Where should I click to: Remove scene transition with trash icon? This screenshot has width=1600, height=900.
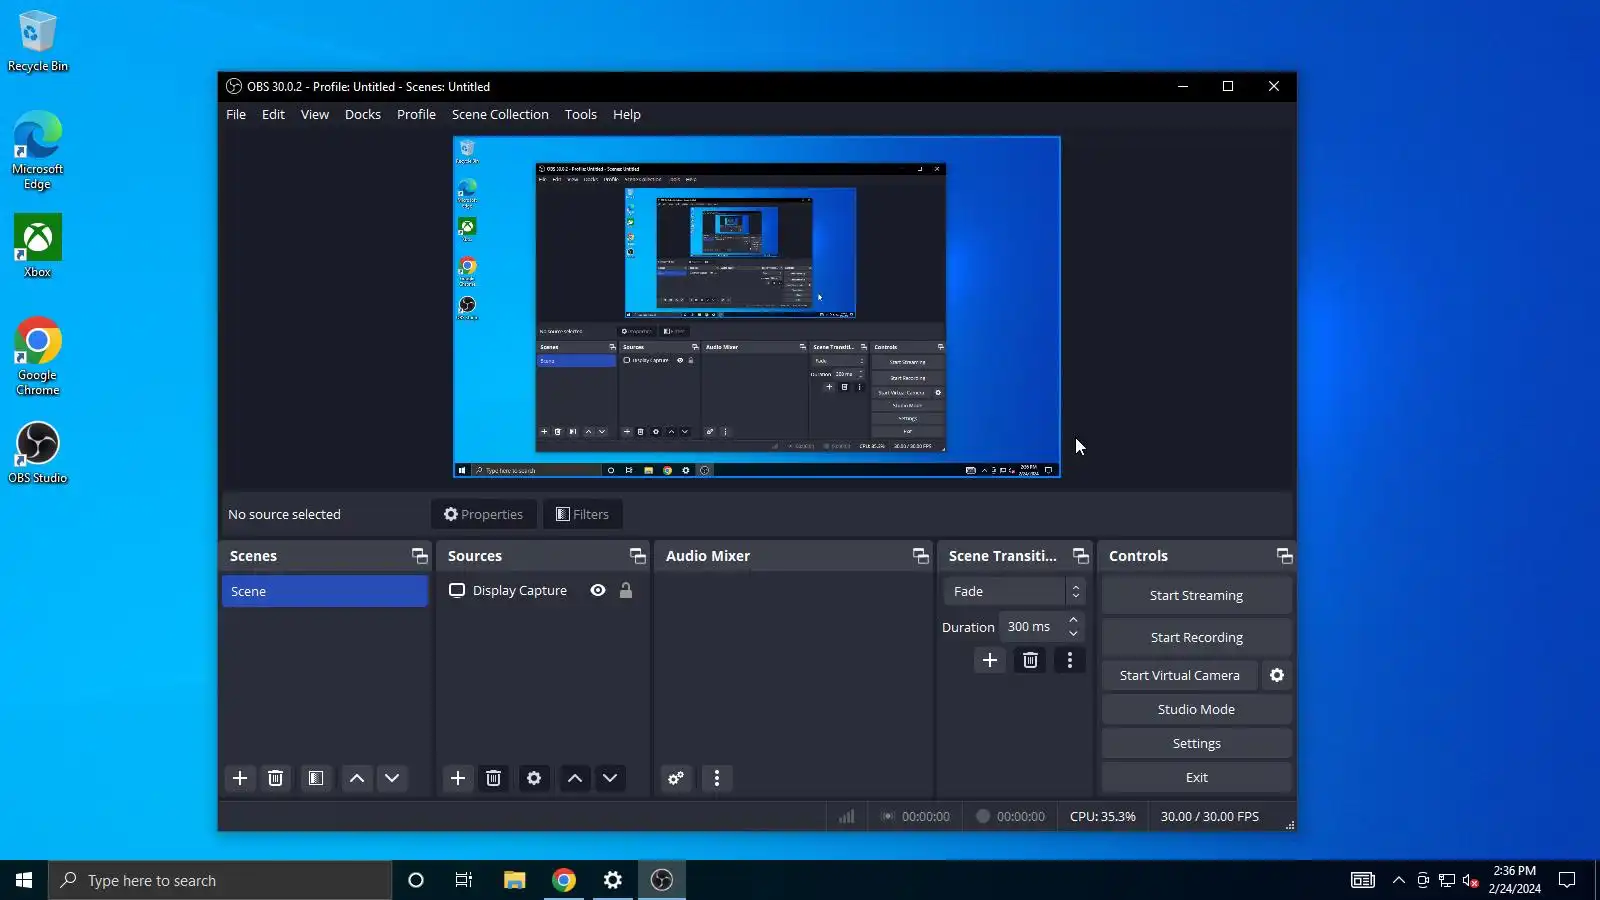pyautogui.click(x=1030, y=660)
